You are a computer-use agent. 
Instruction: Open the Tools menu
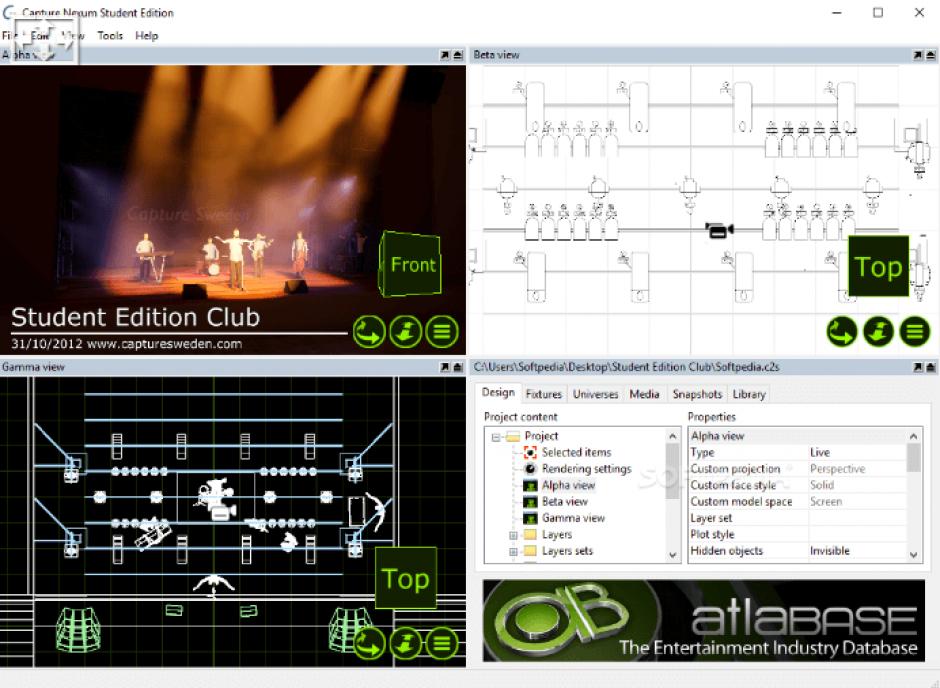coord(110,35)
